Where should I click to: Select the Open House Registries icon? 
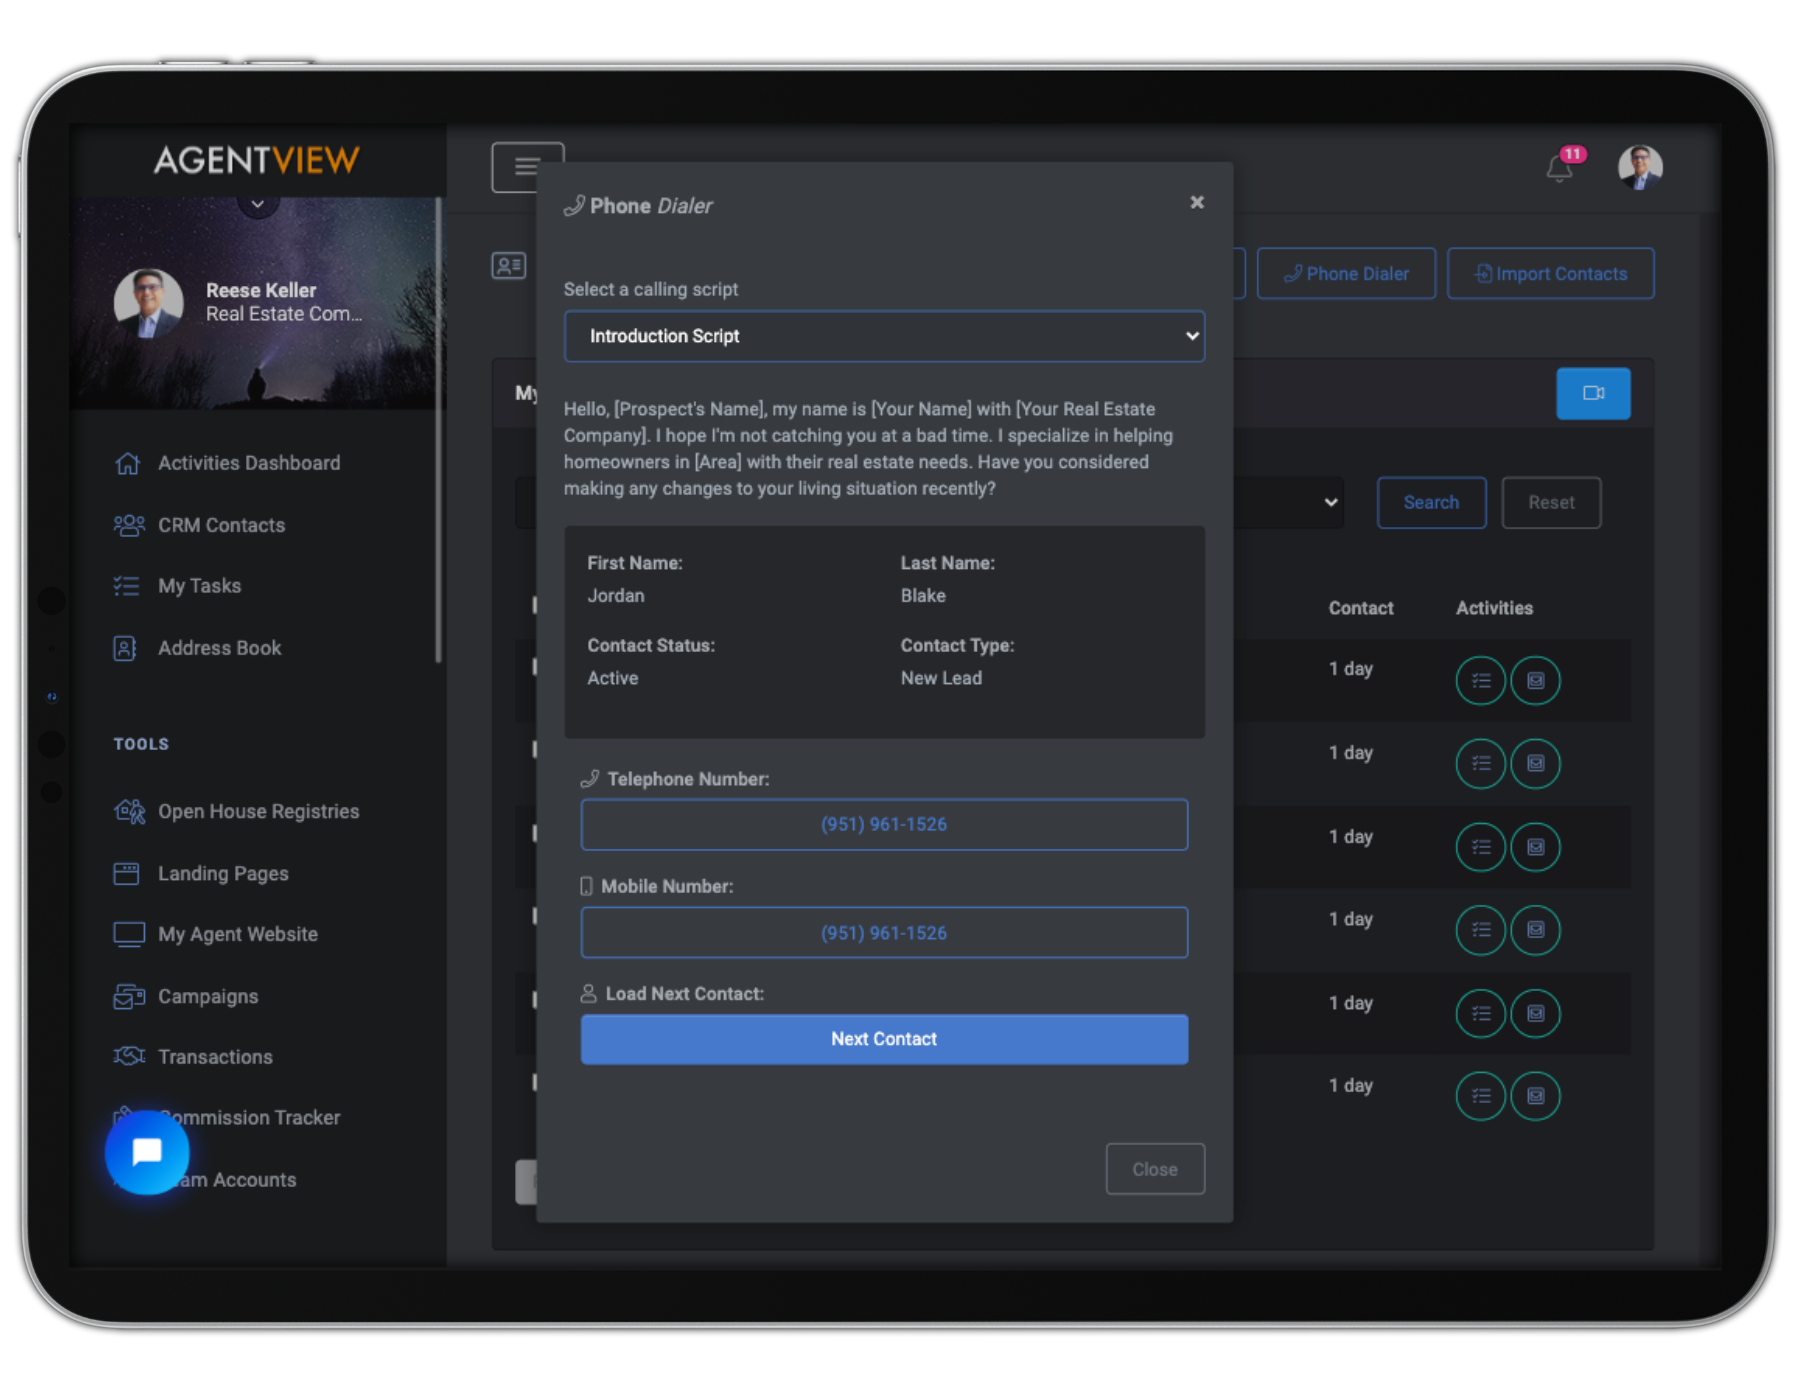[x=127, y=811]
